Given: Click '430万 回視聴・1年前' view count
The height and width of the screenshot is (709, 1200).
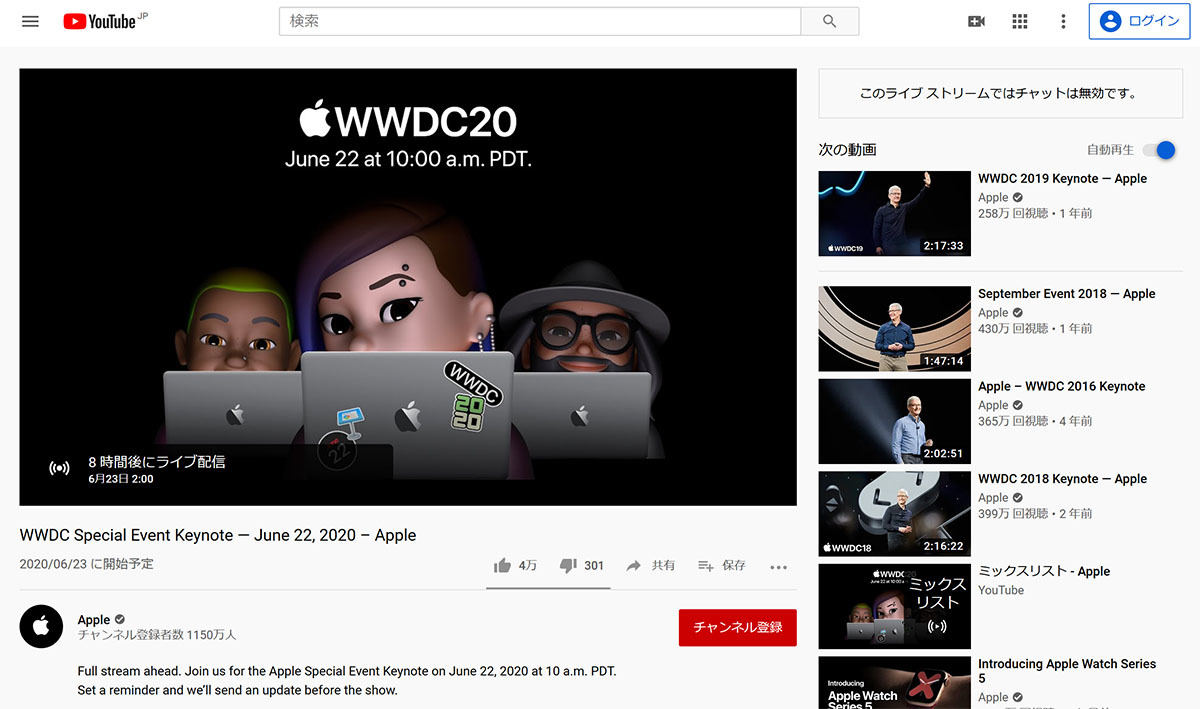Looking at the screenshot, I should (1035, 328).
